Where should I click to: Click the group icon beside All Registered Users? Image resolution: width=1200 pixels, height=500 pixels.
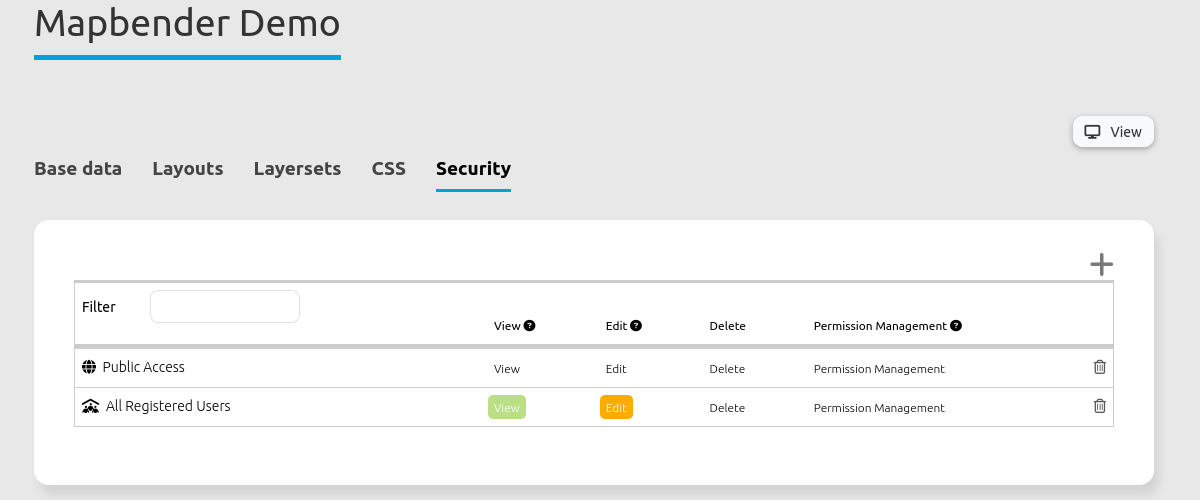[90, 406]
